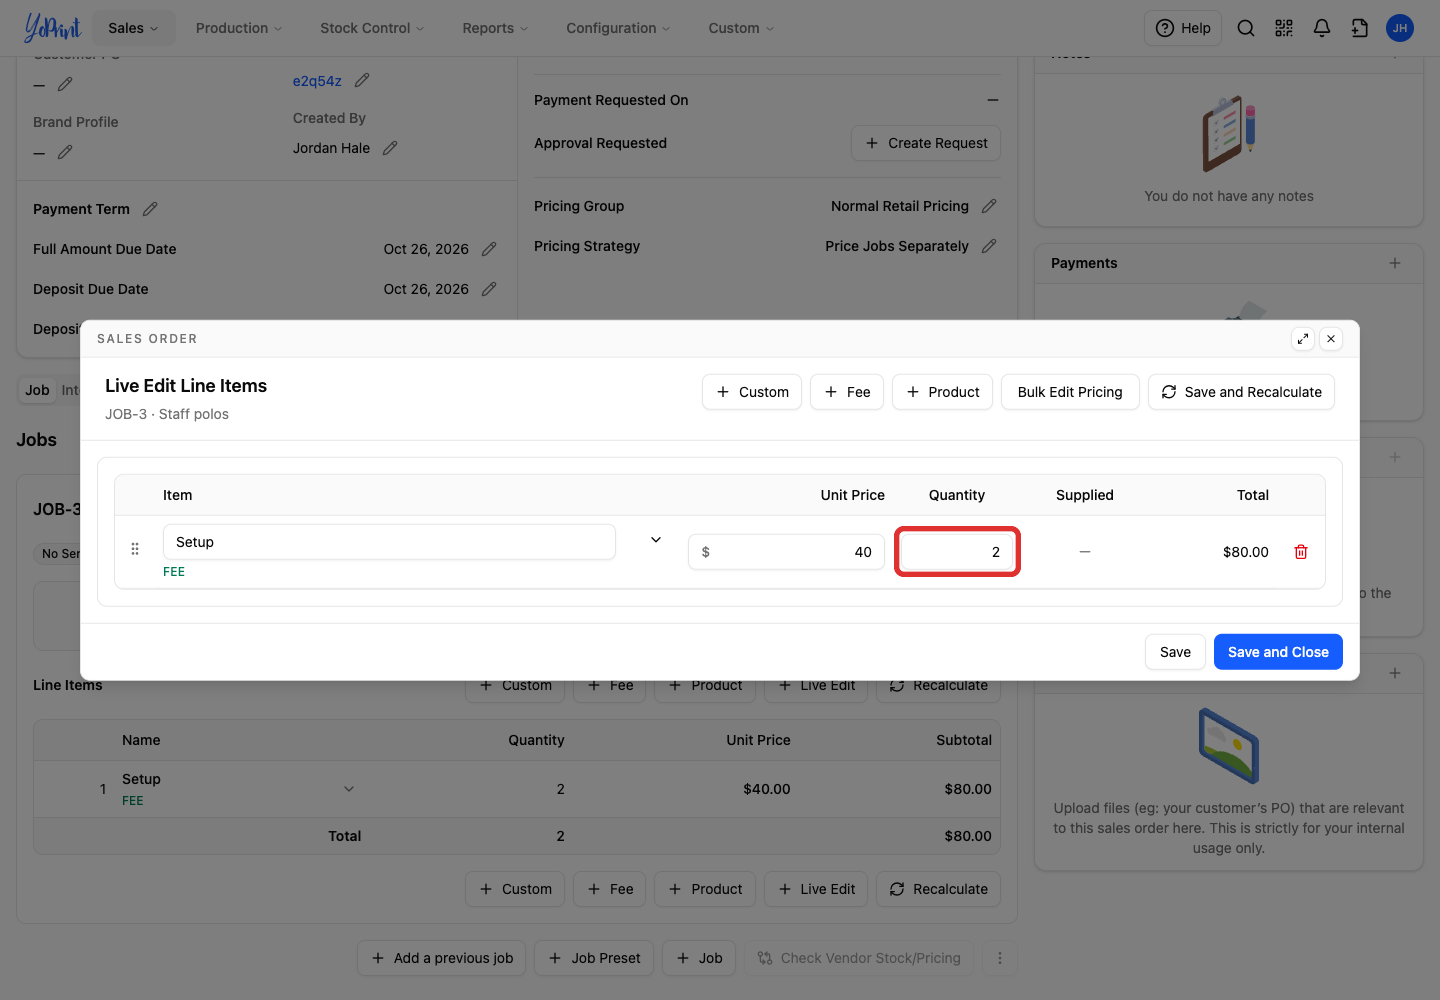Open the Sales menu

coord(134,28)
